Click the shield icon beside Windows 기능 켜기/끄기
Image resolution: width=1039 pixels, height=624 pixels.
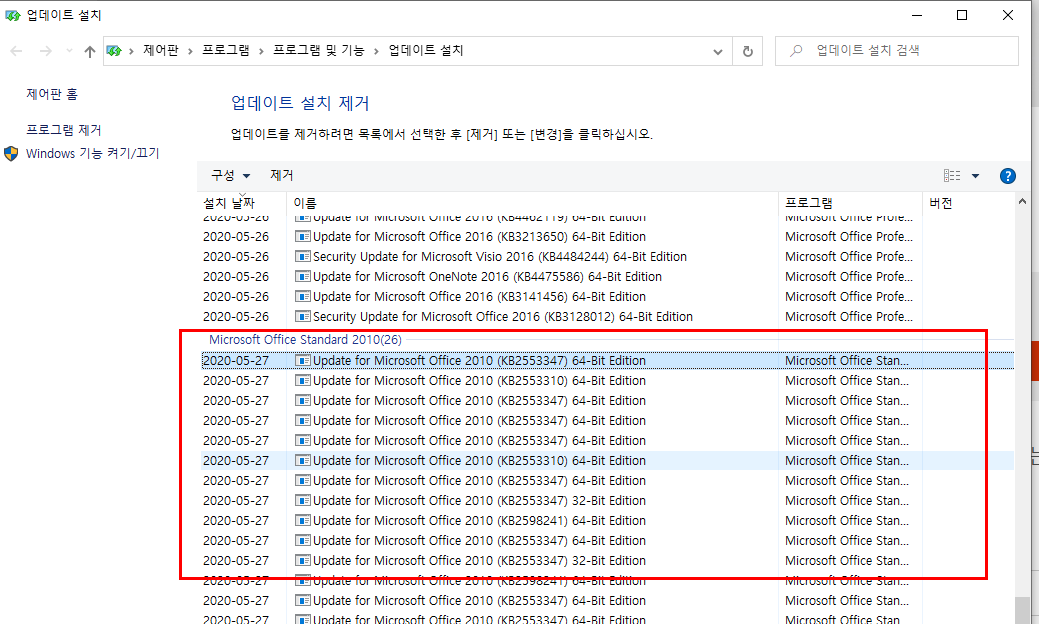tap(11, 154)
